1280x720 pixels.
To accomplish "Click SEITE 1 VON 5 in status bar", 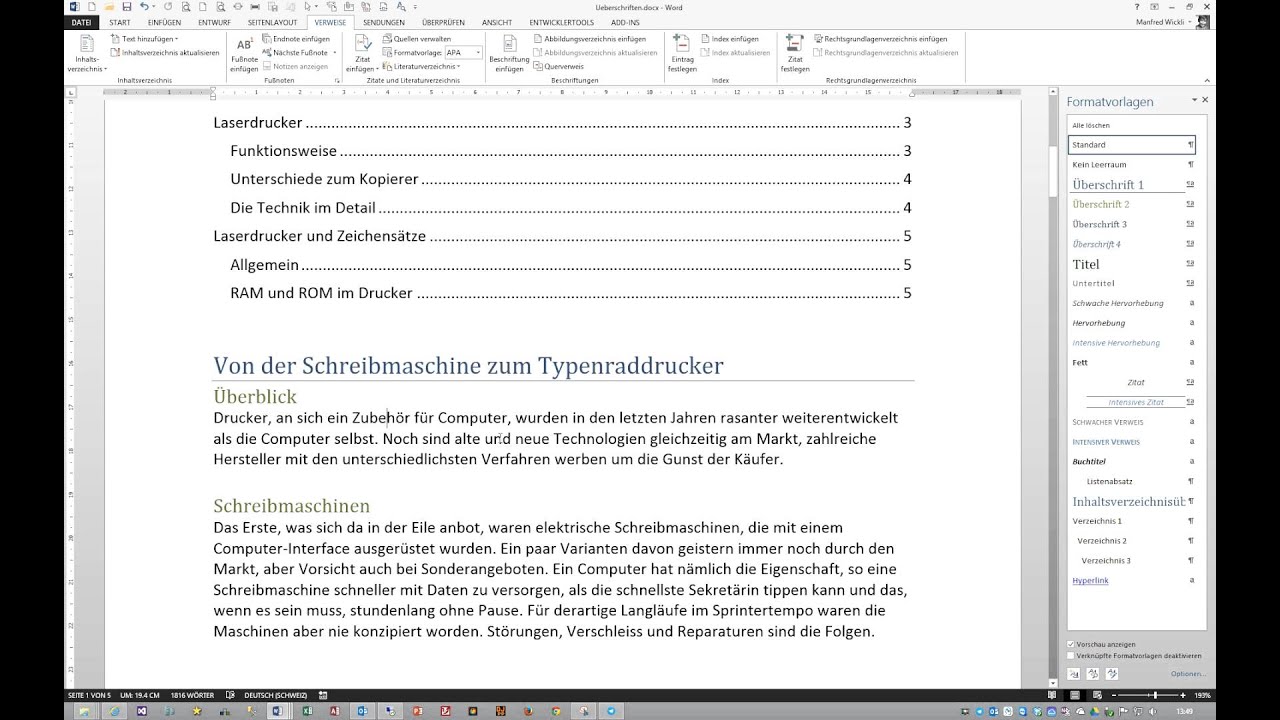I will click(90, 694).
